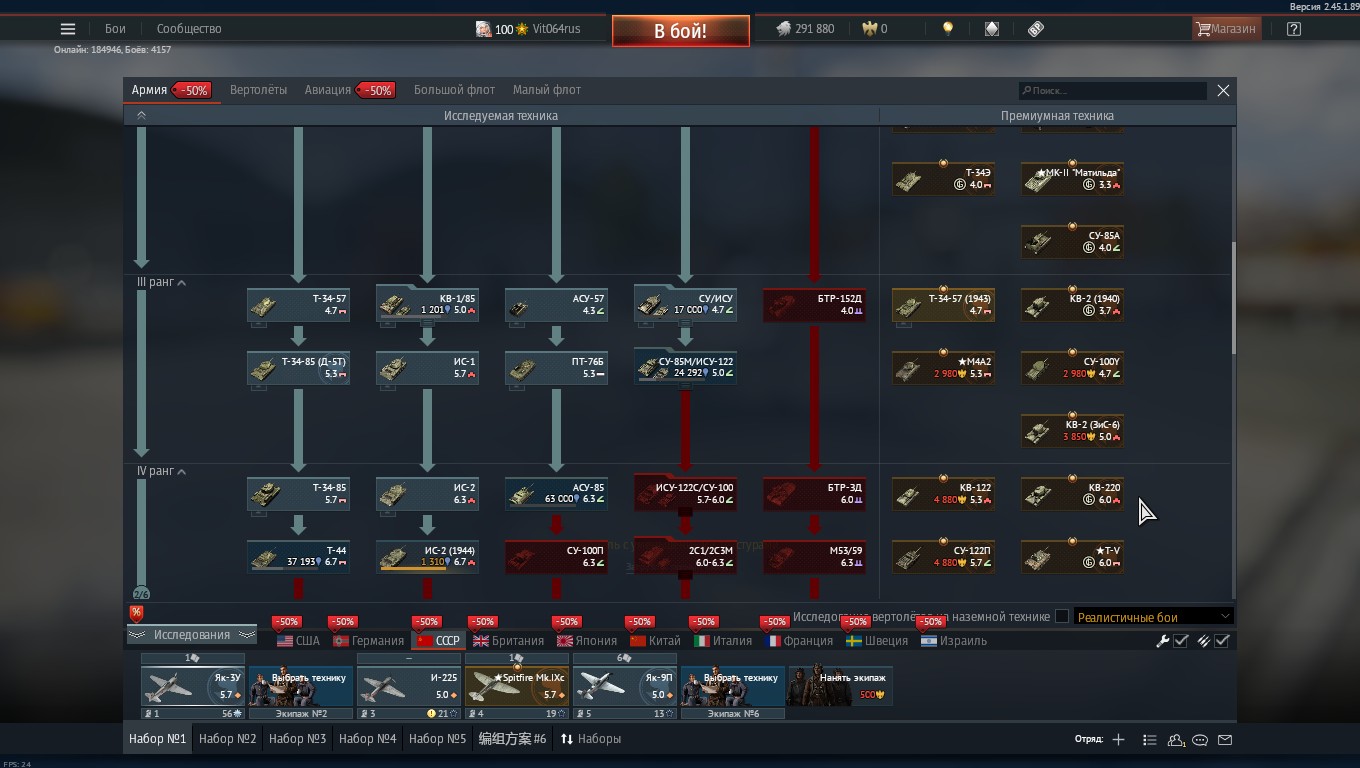
Task: Close the research tree window
Action: click(1223, 90)
